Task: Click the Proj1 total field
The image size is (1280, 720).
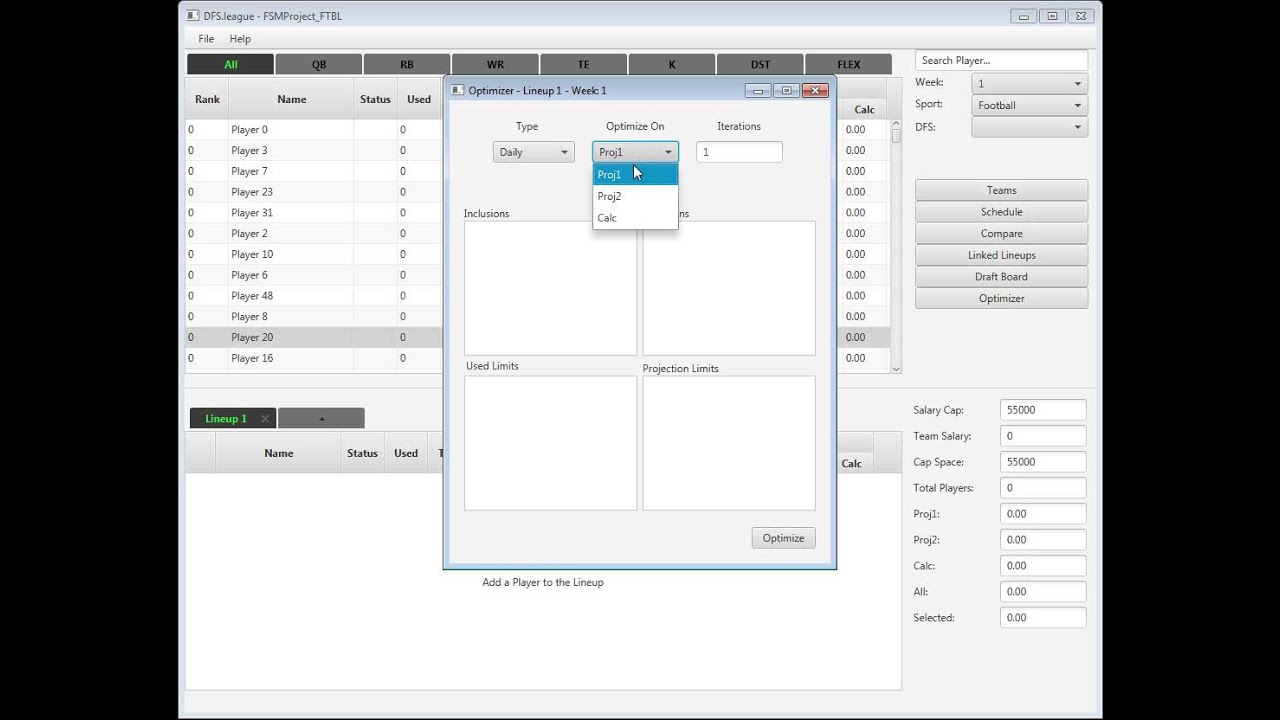Action: 1043,514
